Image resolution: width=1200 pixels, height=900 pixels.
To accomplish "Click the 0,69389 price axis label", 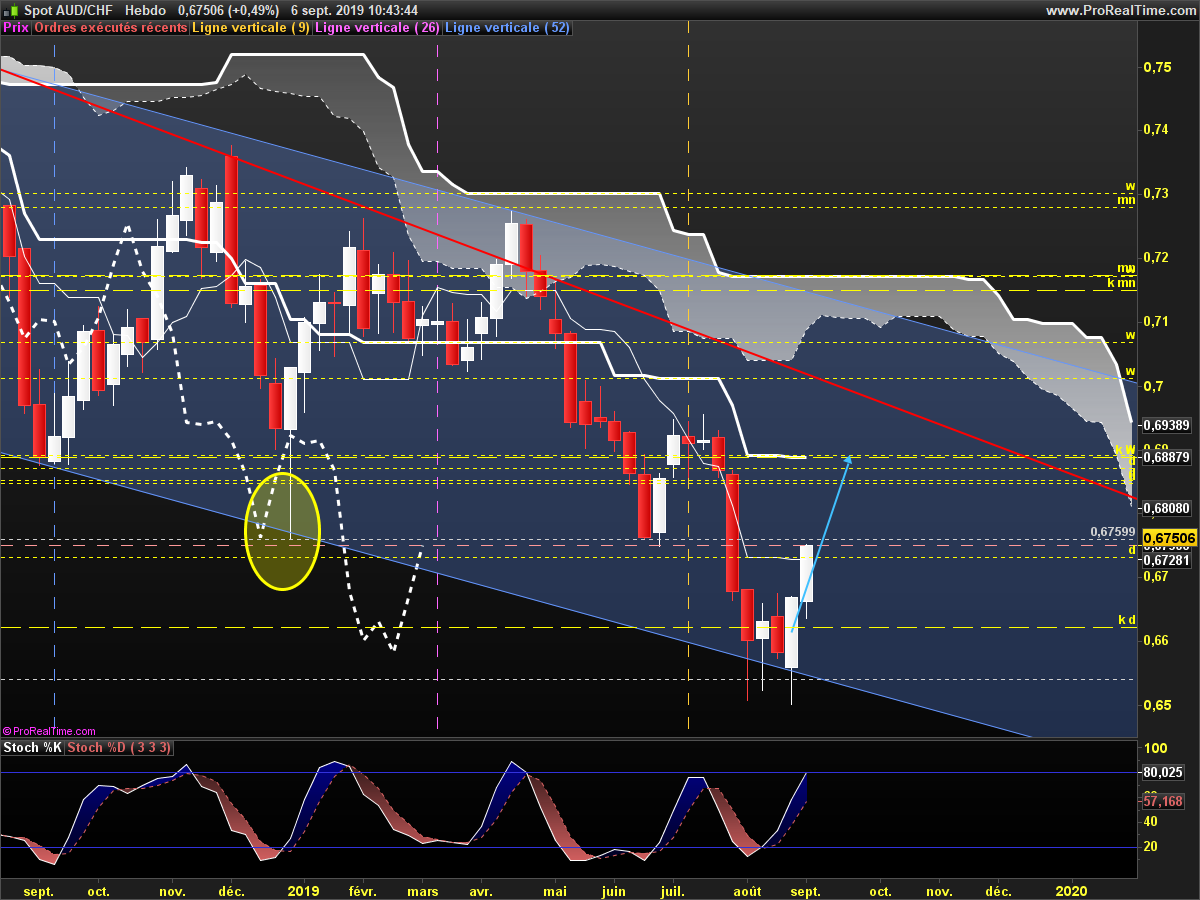I will [1166, 425].
